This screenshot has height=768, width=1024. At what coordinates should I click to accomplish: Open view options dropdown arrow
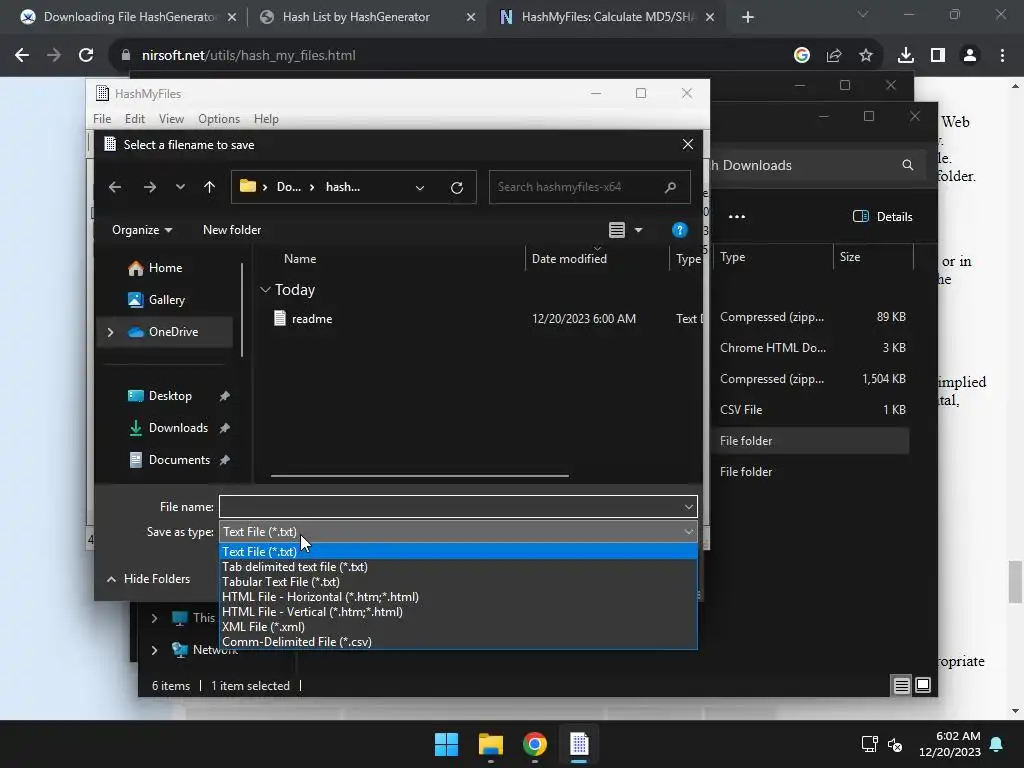click(x=639, y=230)
